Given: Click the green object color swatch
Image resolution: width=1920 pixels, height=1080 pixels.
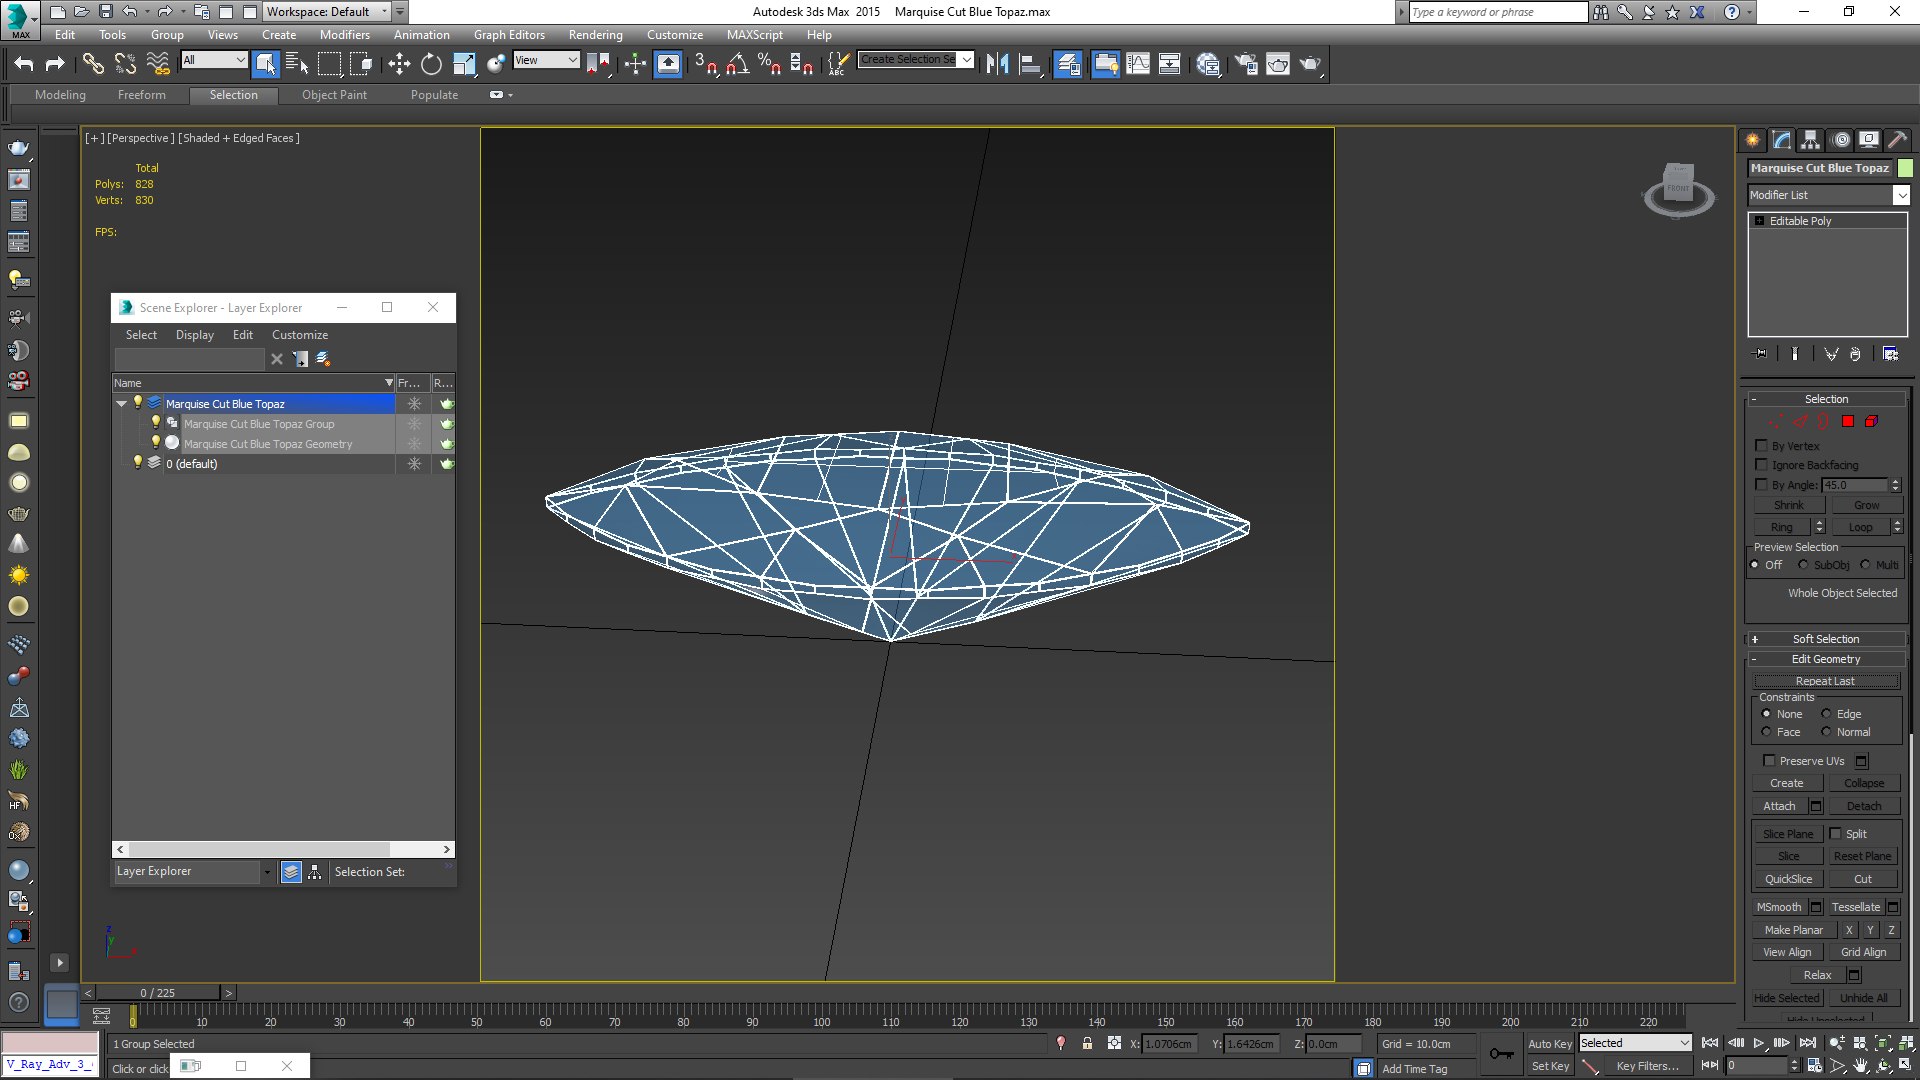Looking at the screenshot, I should (x=1905, y=168).
